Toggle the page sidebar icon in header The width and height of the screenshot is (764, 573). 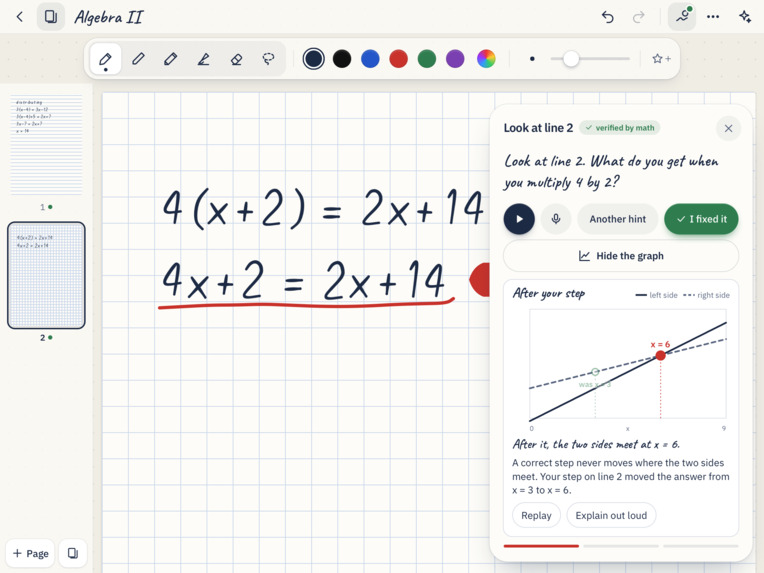[51, 17]
